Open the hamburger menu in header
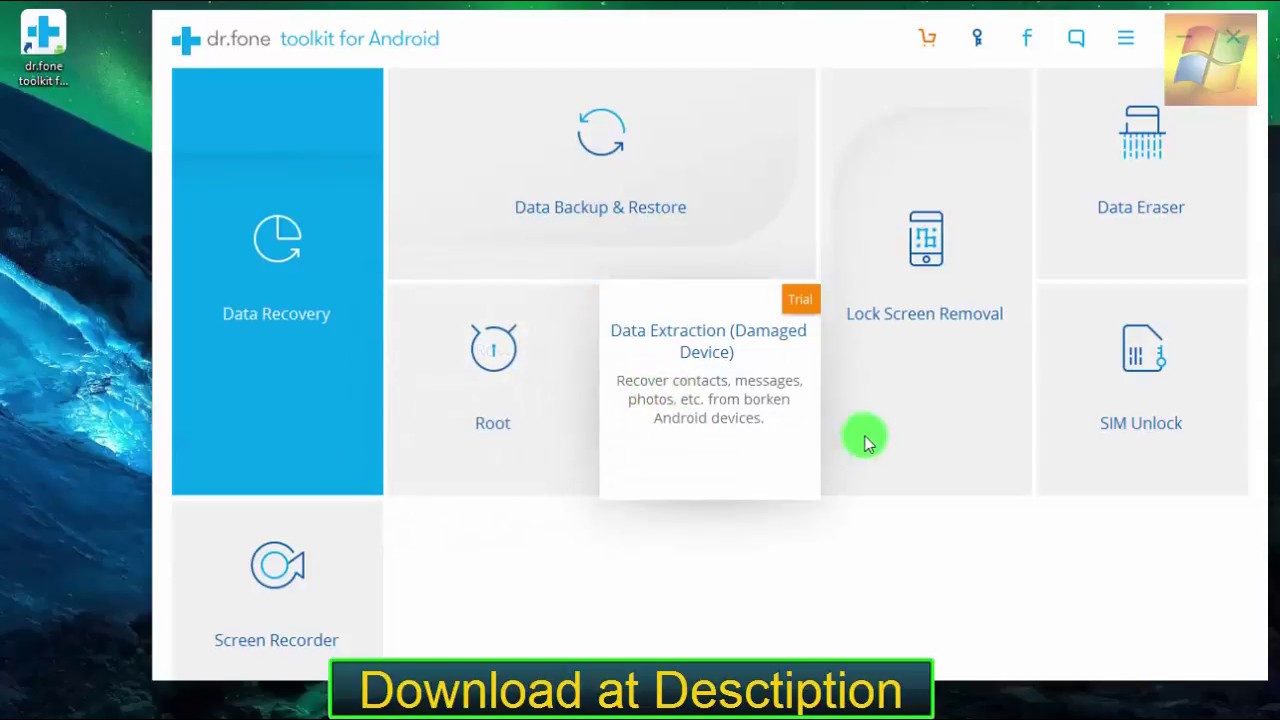Screen dimensions: 1280x720 tap(1126, 38)
